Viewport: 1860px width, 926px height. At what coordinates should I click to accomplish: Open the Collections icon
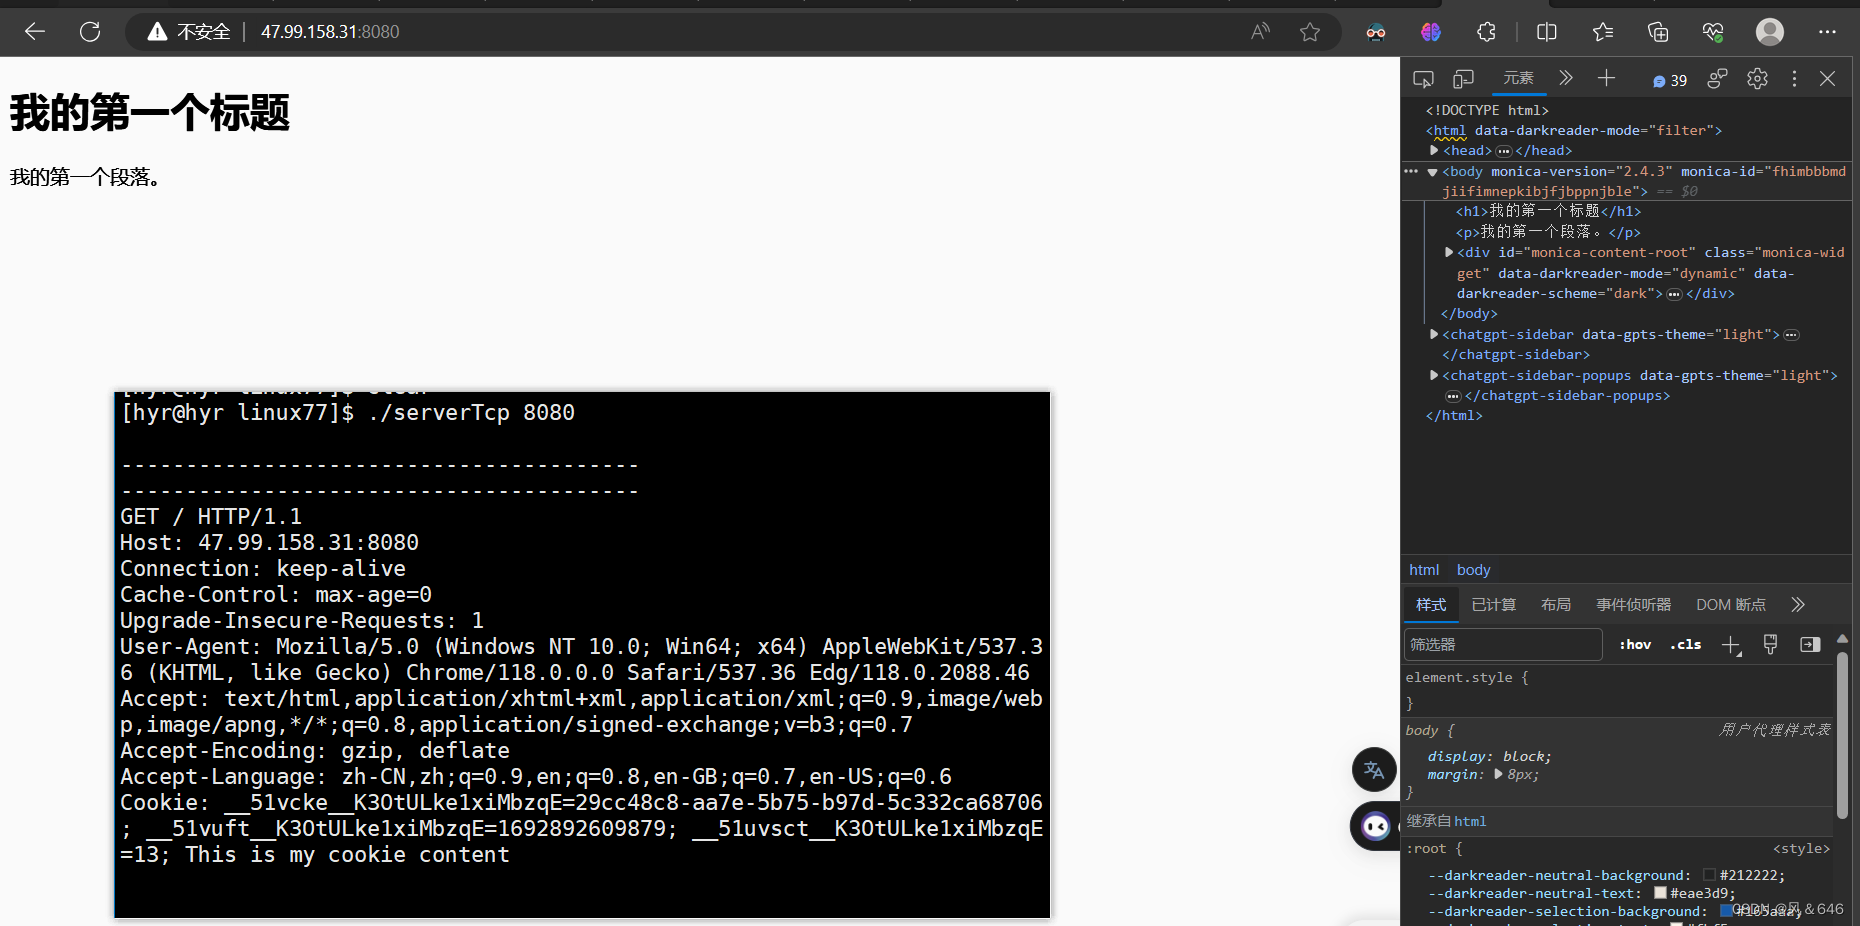pyautogui.click(x=1658, y=32)
